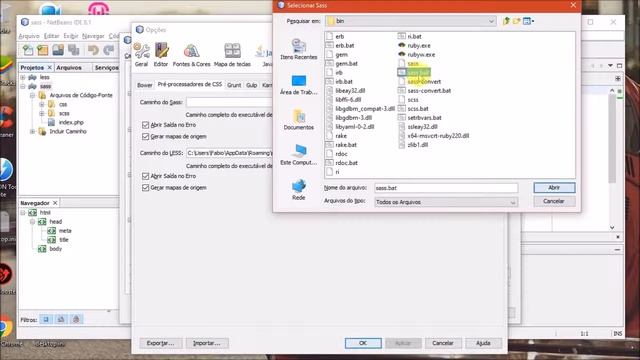This screenshot has width=640, height=360.
Task: Open Navegar menu in NetBeans
Action: click(x=93, y=36)
